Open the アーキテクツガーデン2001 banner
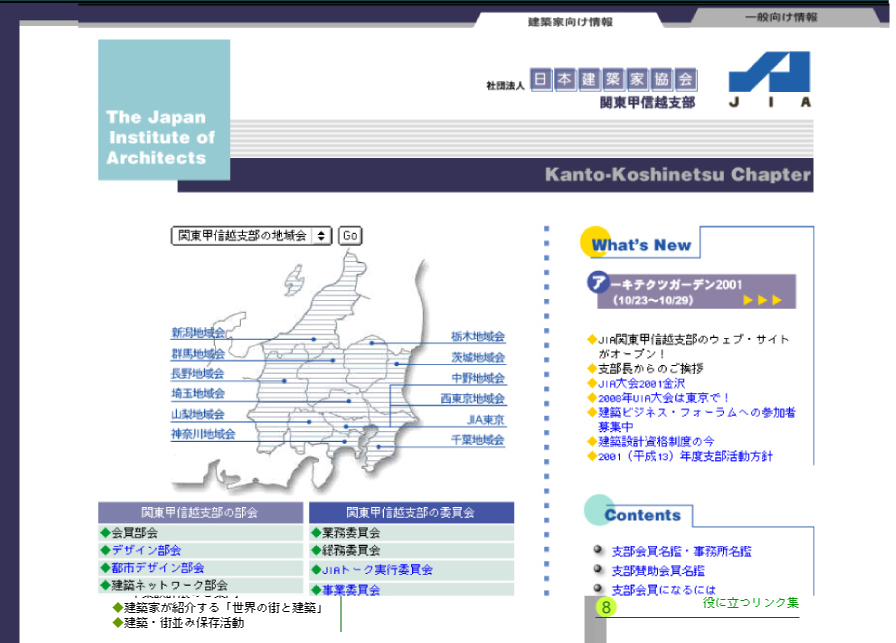This screenshot has height=643, width=896. tap(691, 291)
